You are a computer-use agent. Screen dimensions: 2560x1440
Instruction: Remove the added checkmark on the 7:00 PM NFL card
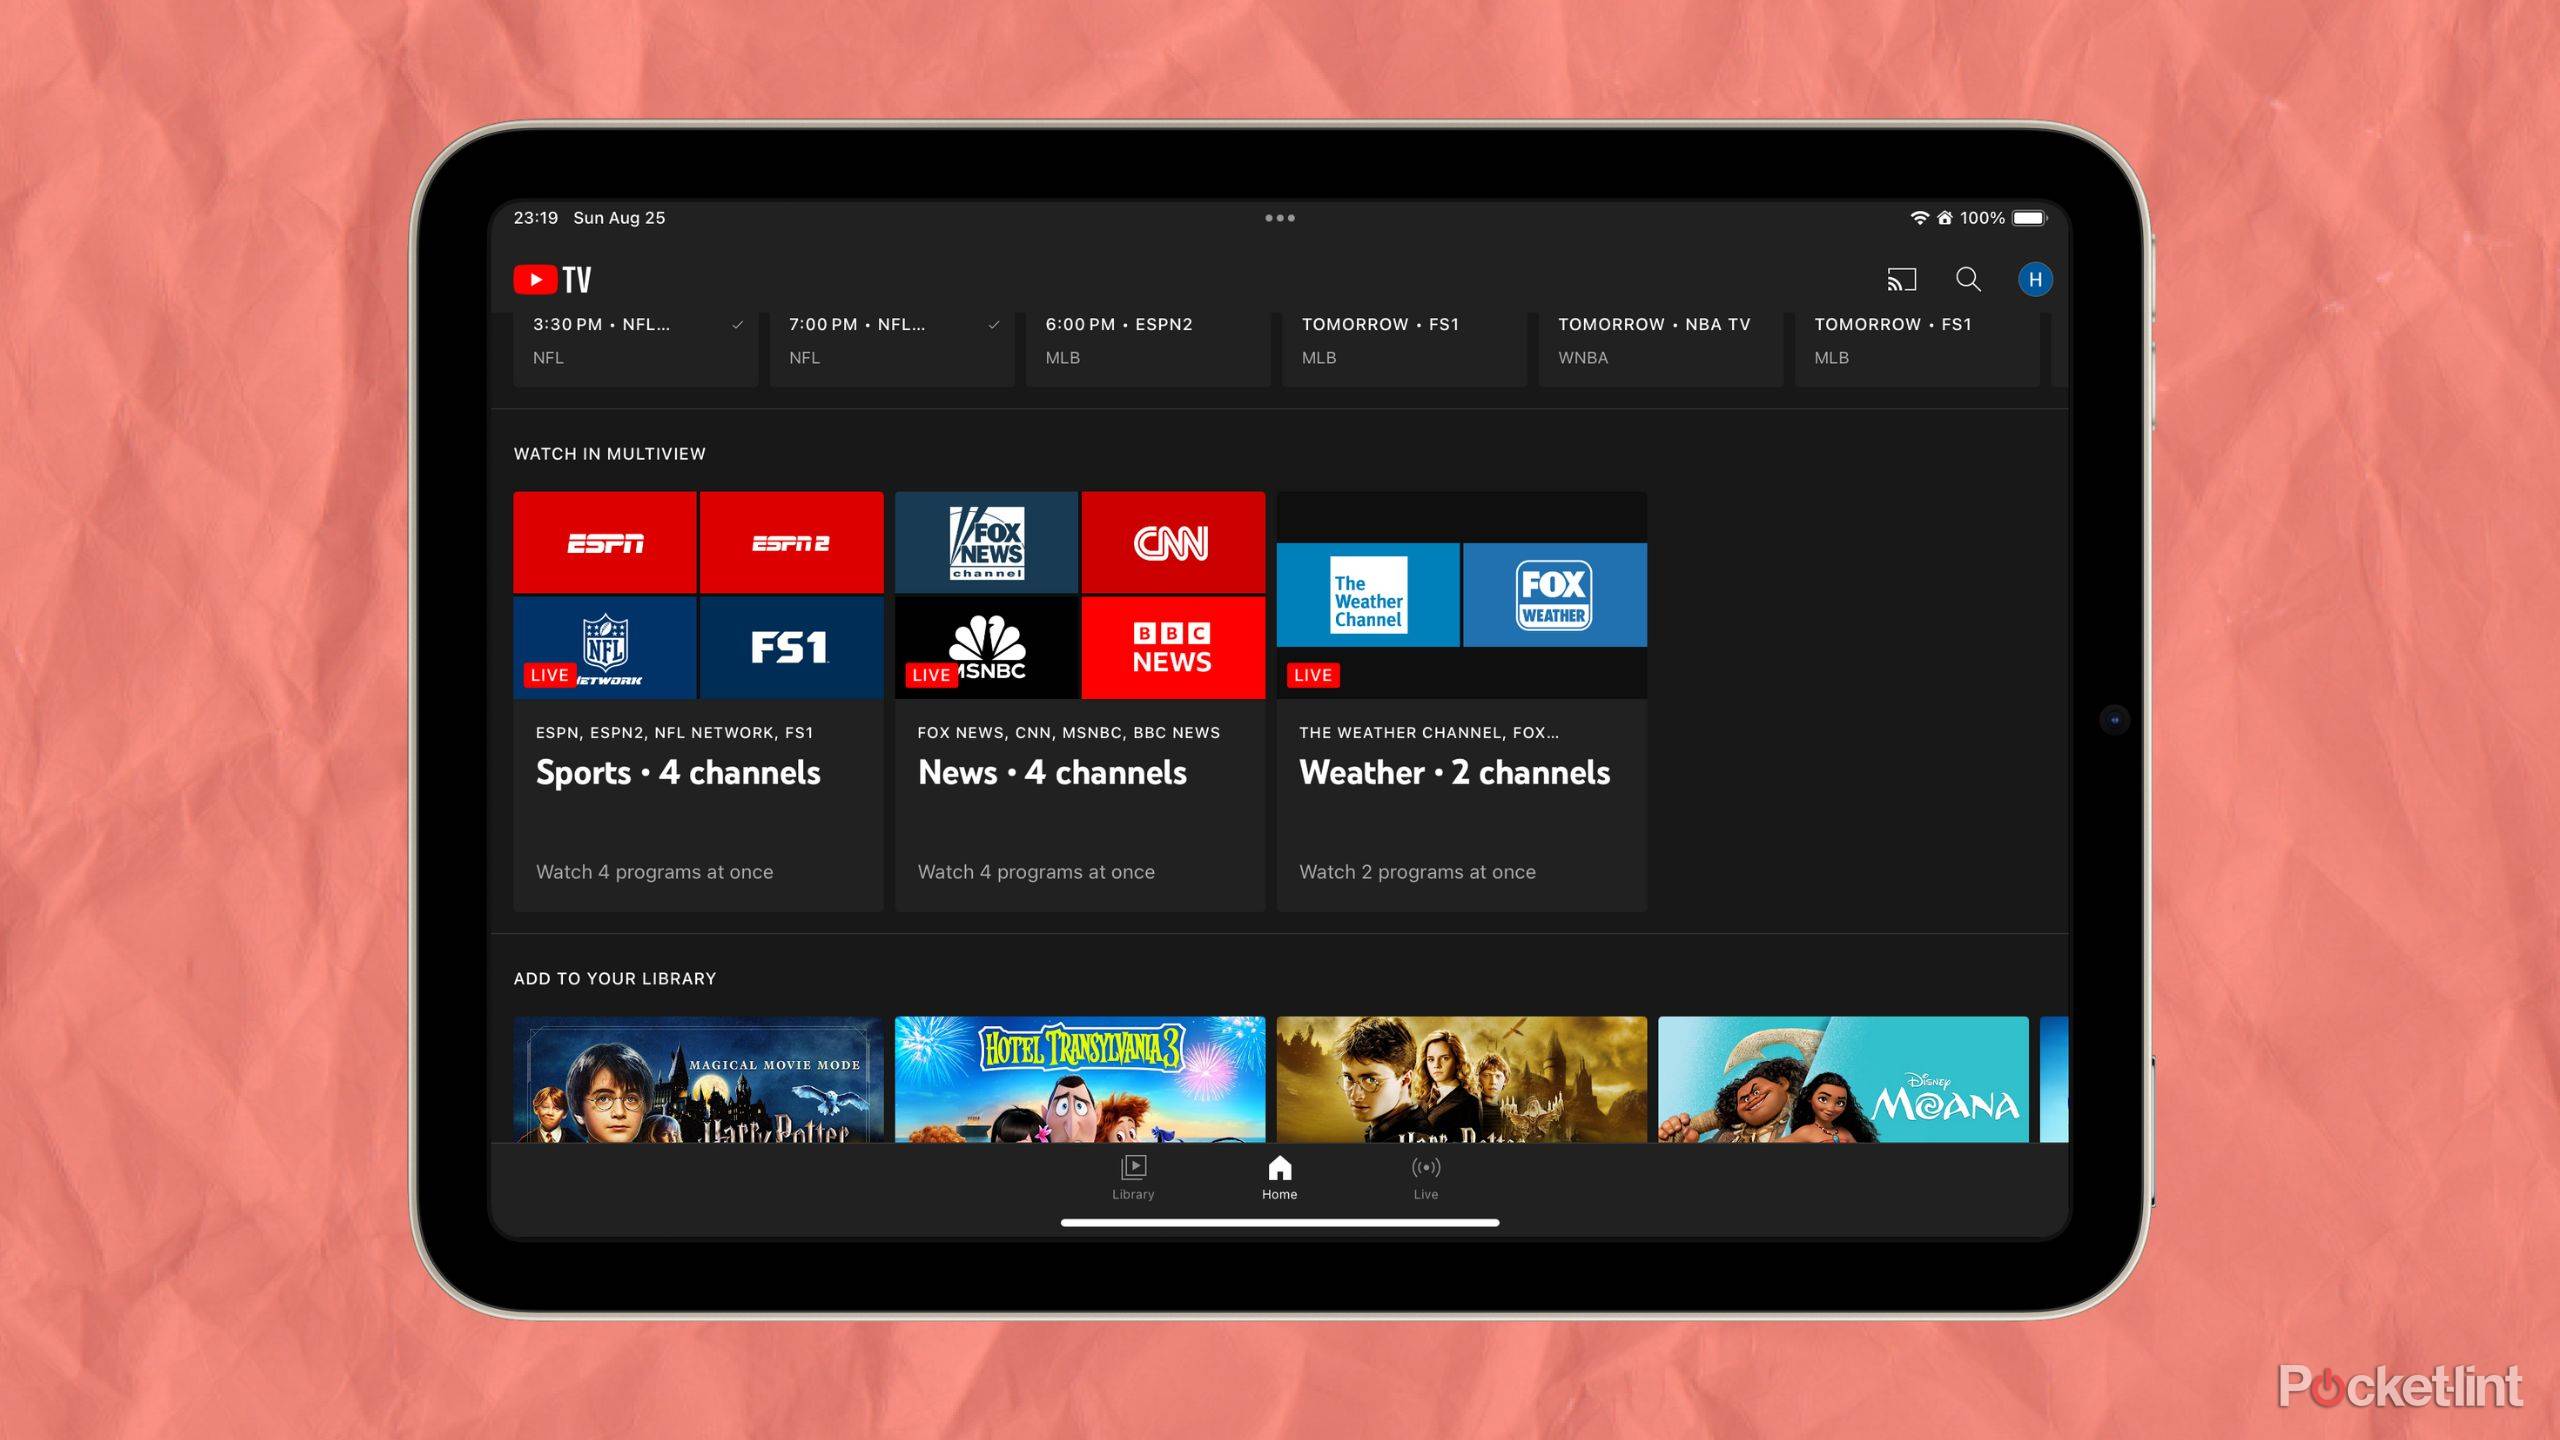pos(992,324)
